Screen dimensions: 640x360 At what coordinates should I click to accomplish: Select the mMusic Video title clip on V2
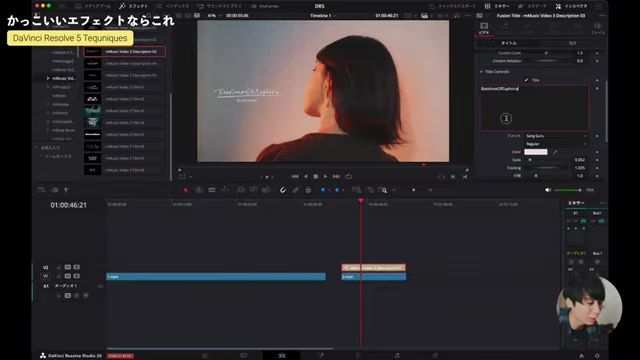pyautogui.click(x=373, y=268)
